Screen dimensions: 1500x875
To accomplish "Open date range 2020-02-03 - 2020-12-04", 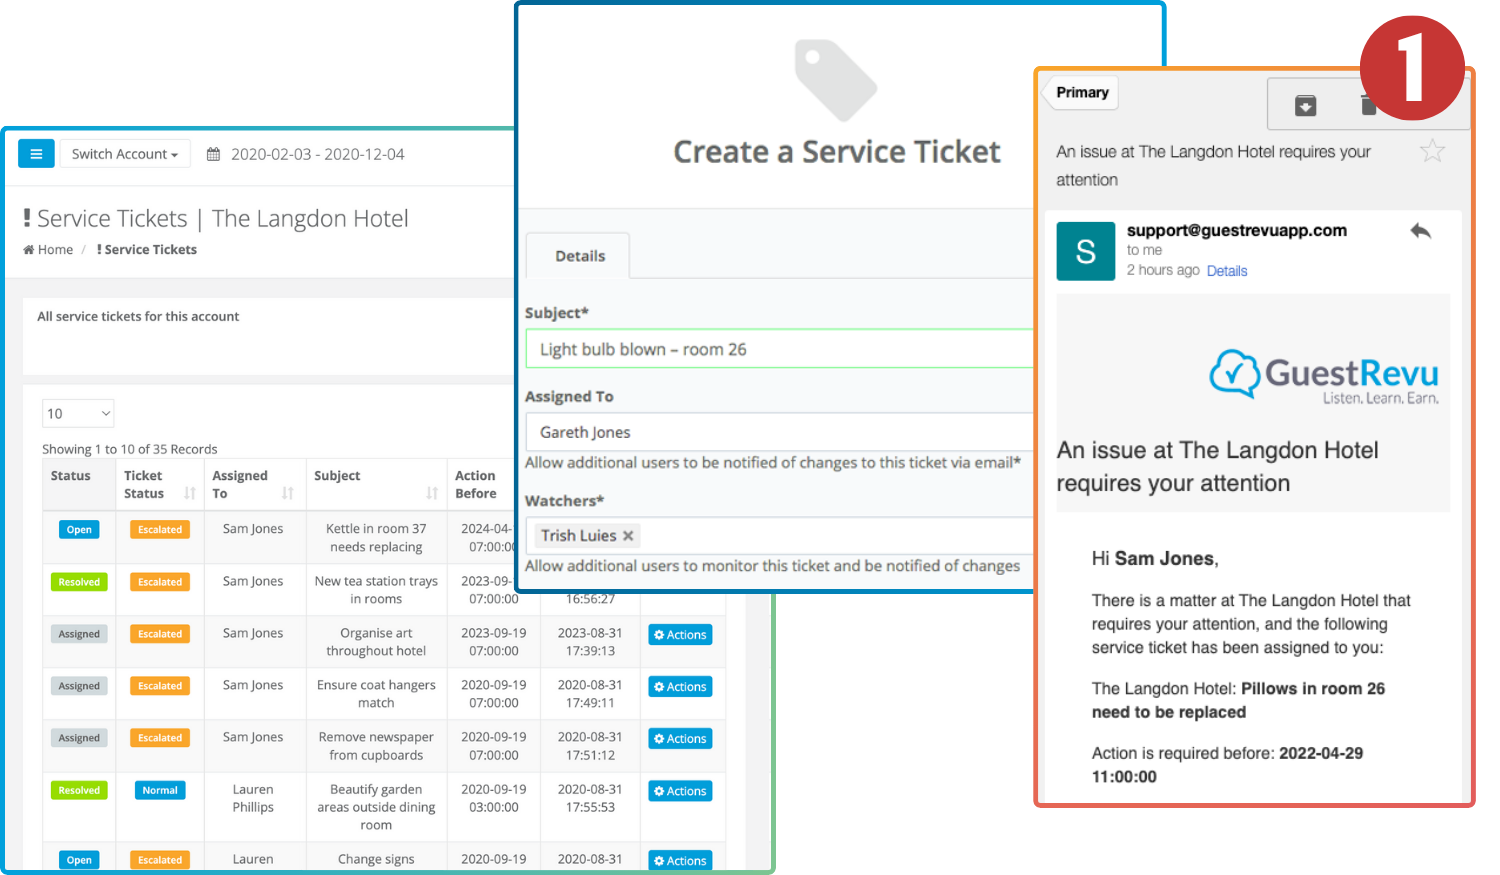I will pyautogui.click(x=318, y=154).
